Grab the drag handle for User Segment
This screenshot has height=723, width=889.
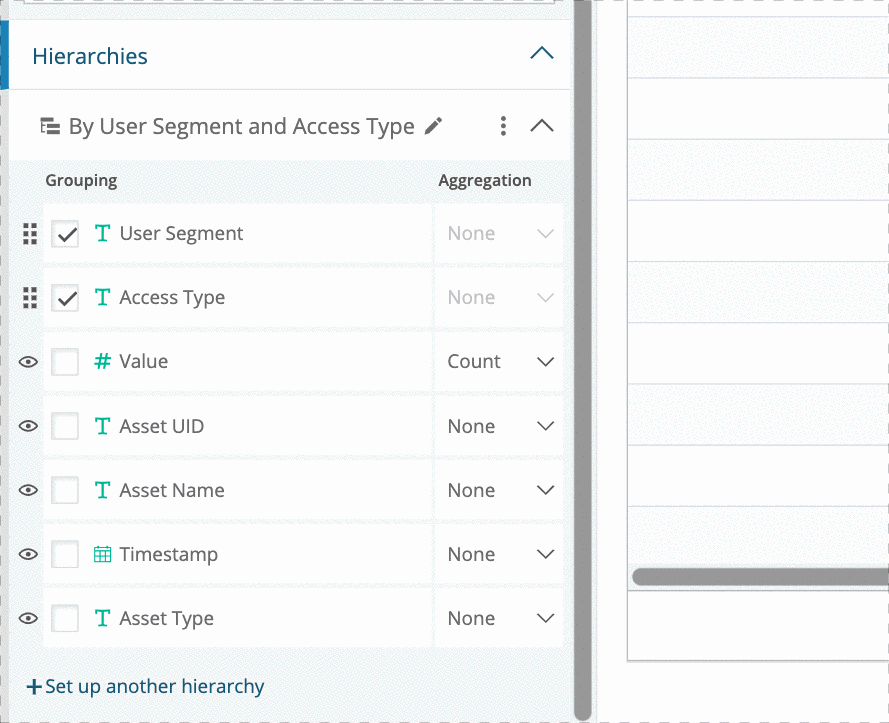[x=30, y=234]
